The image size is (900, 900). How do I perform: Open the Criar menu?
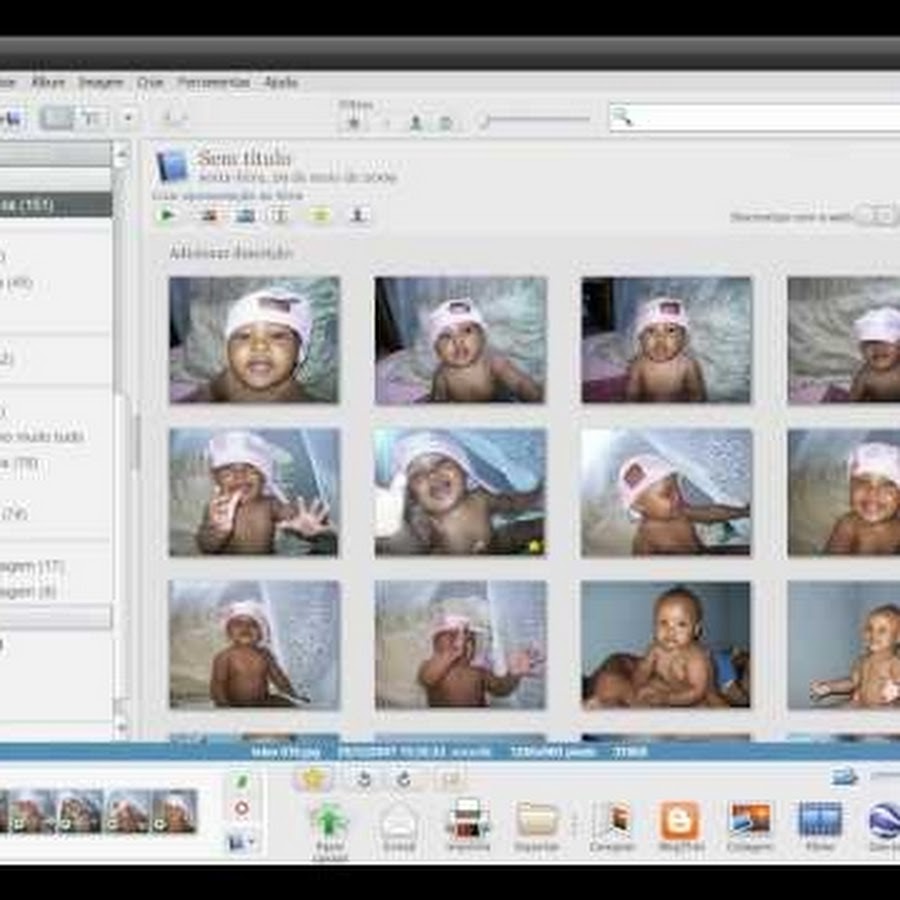point(150,82)
